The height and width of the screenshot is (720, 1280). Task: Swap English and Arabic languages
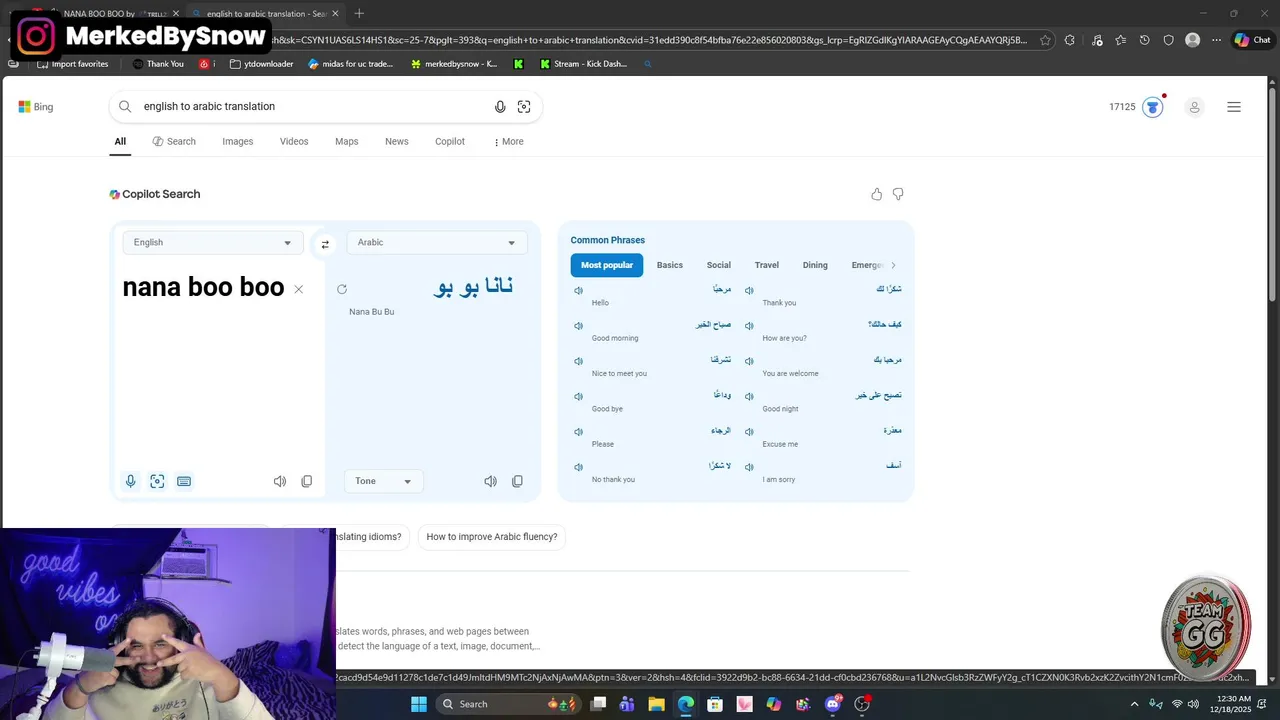click(x=325, y=244)
